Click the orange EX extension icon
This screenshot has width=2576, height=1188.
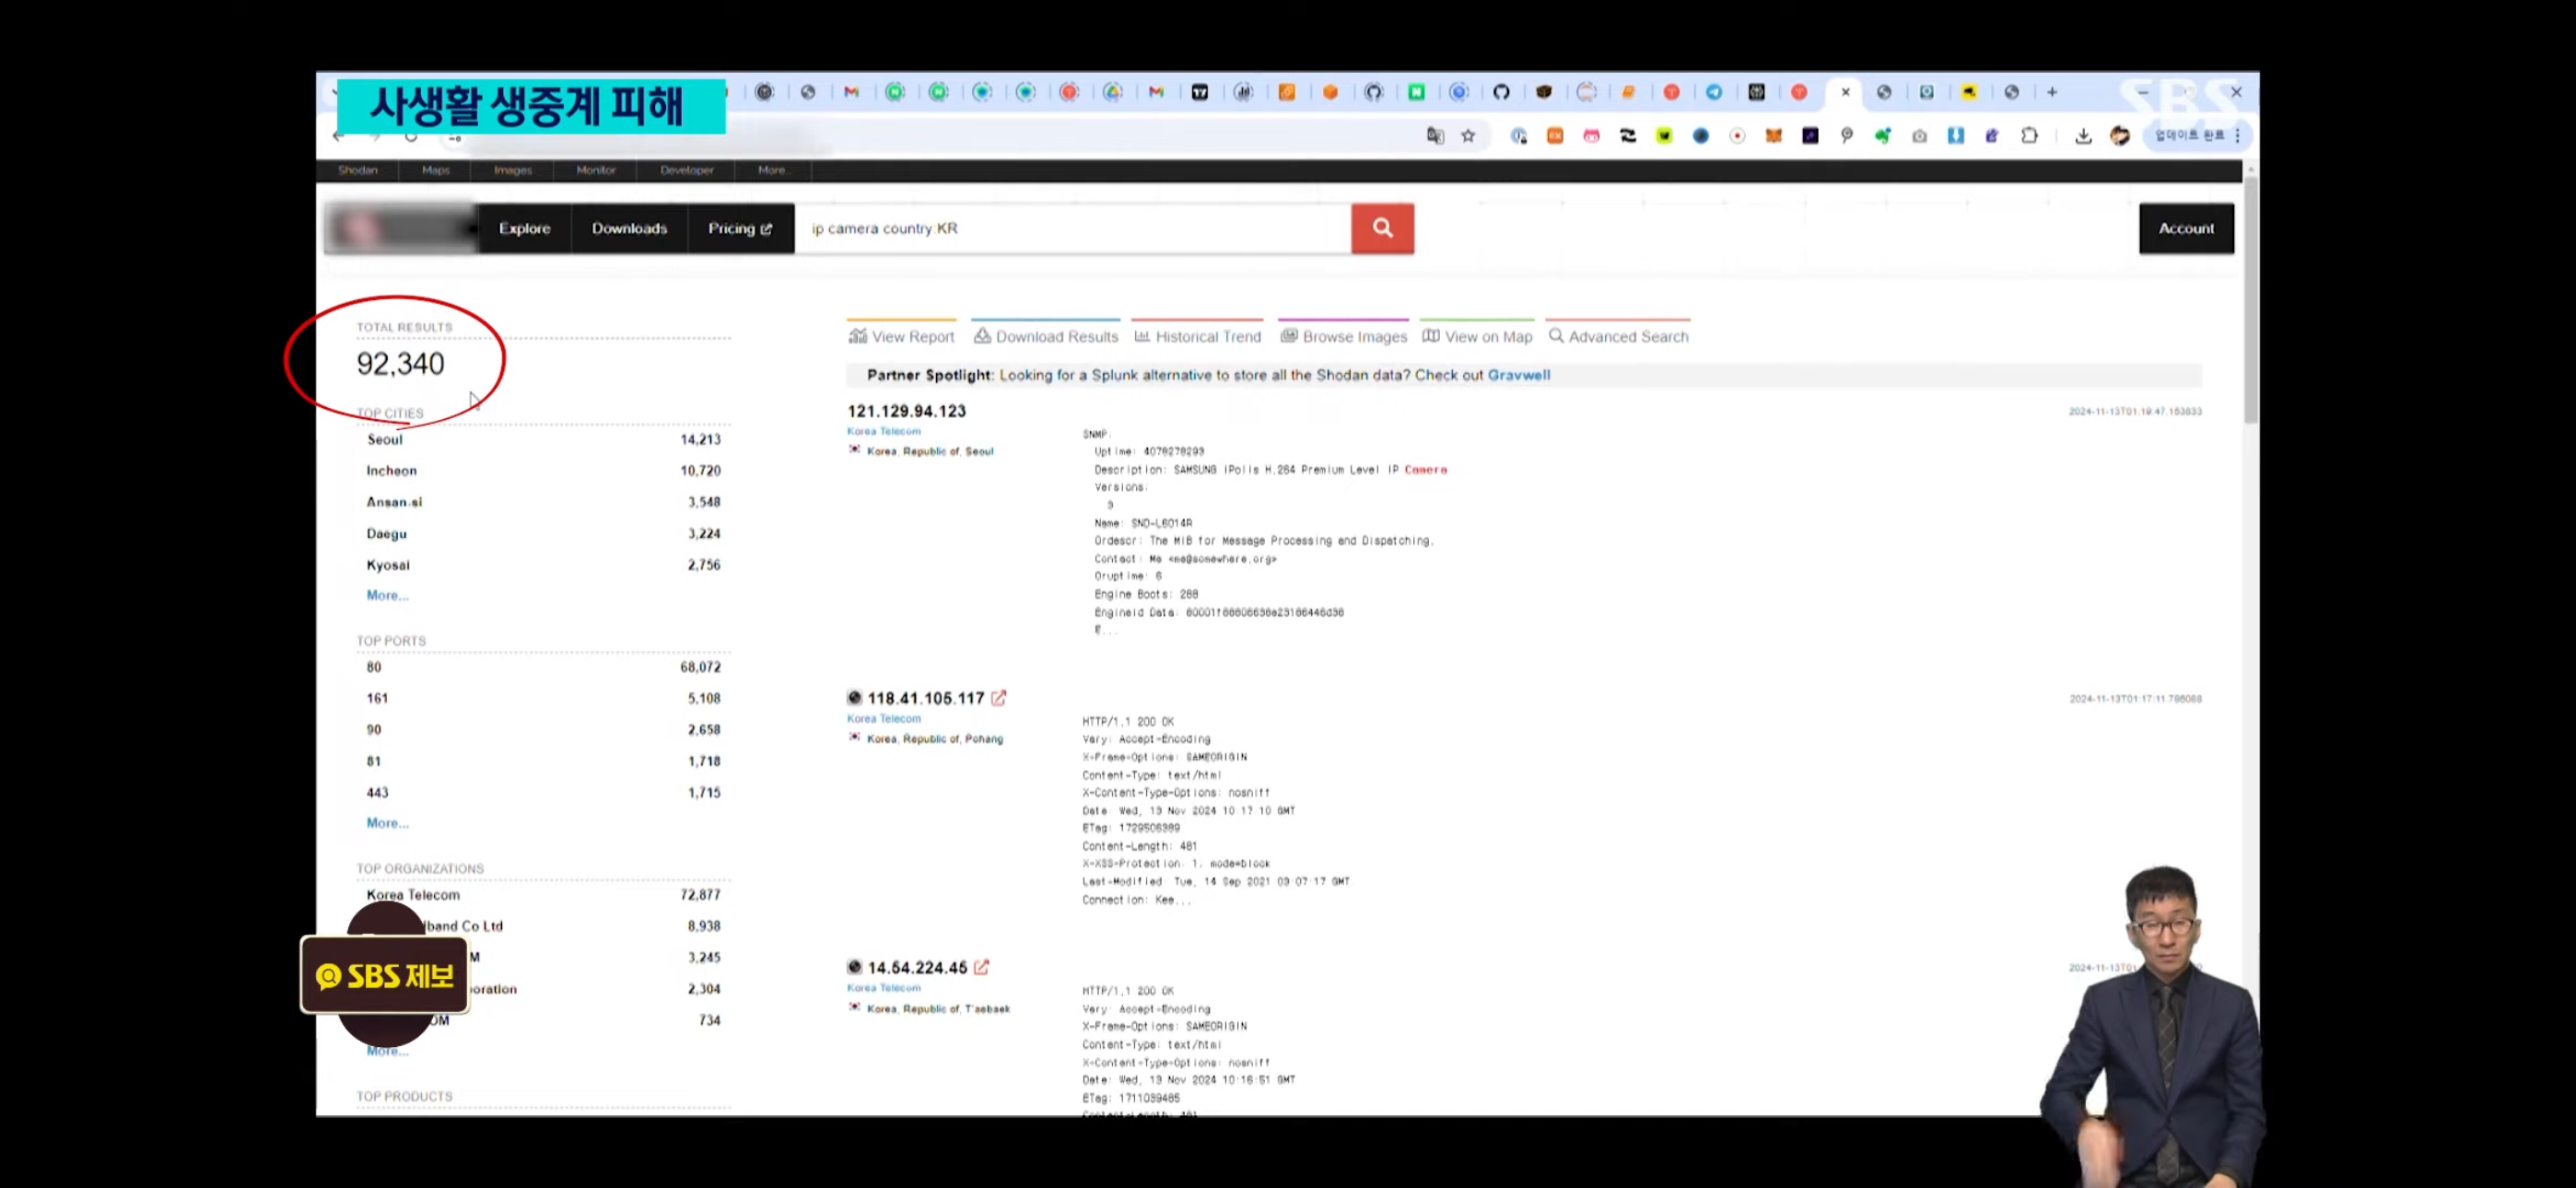click(1555, 136)
